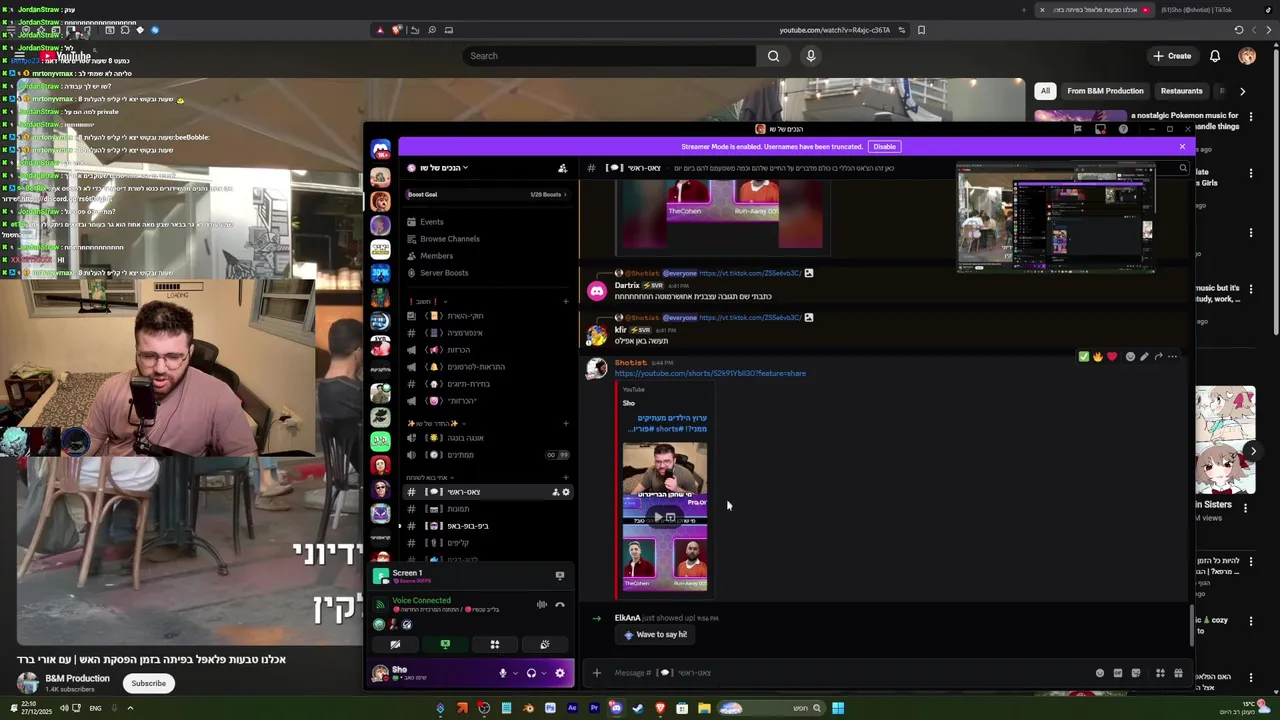Open Discord channel search magnifier
Image resolution: width=1280 pixels, height=720 pixels.
click(1183, 168)
